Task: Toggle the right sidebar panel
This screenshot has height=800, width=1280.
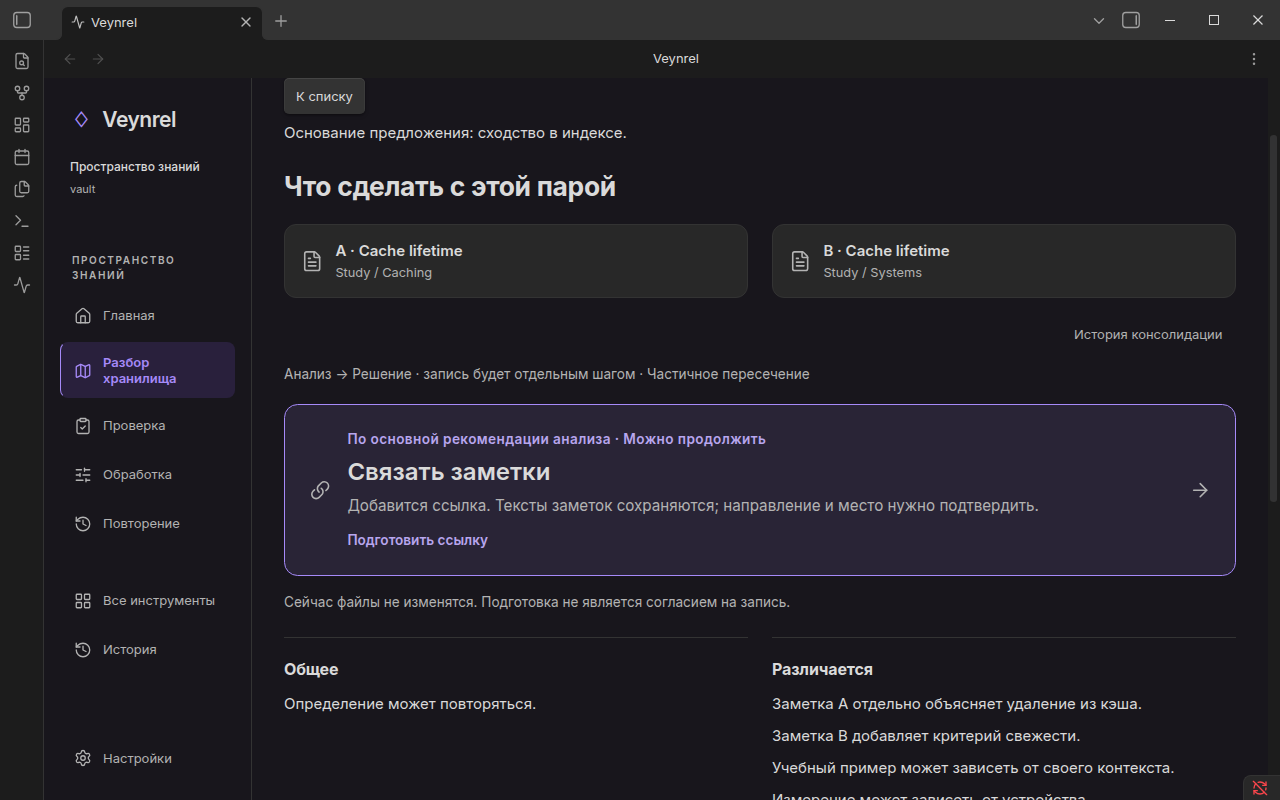Action: tap(1131, 20)
